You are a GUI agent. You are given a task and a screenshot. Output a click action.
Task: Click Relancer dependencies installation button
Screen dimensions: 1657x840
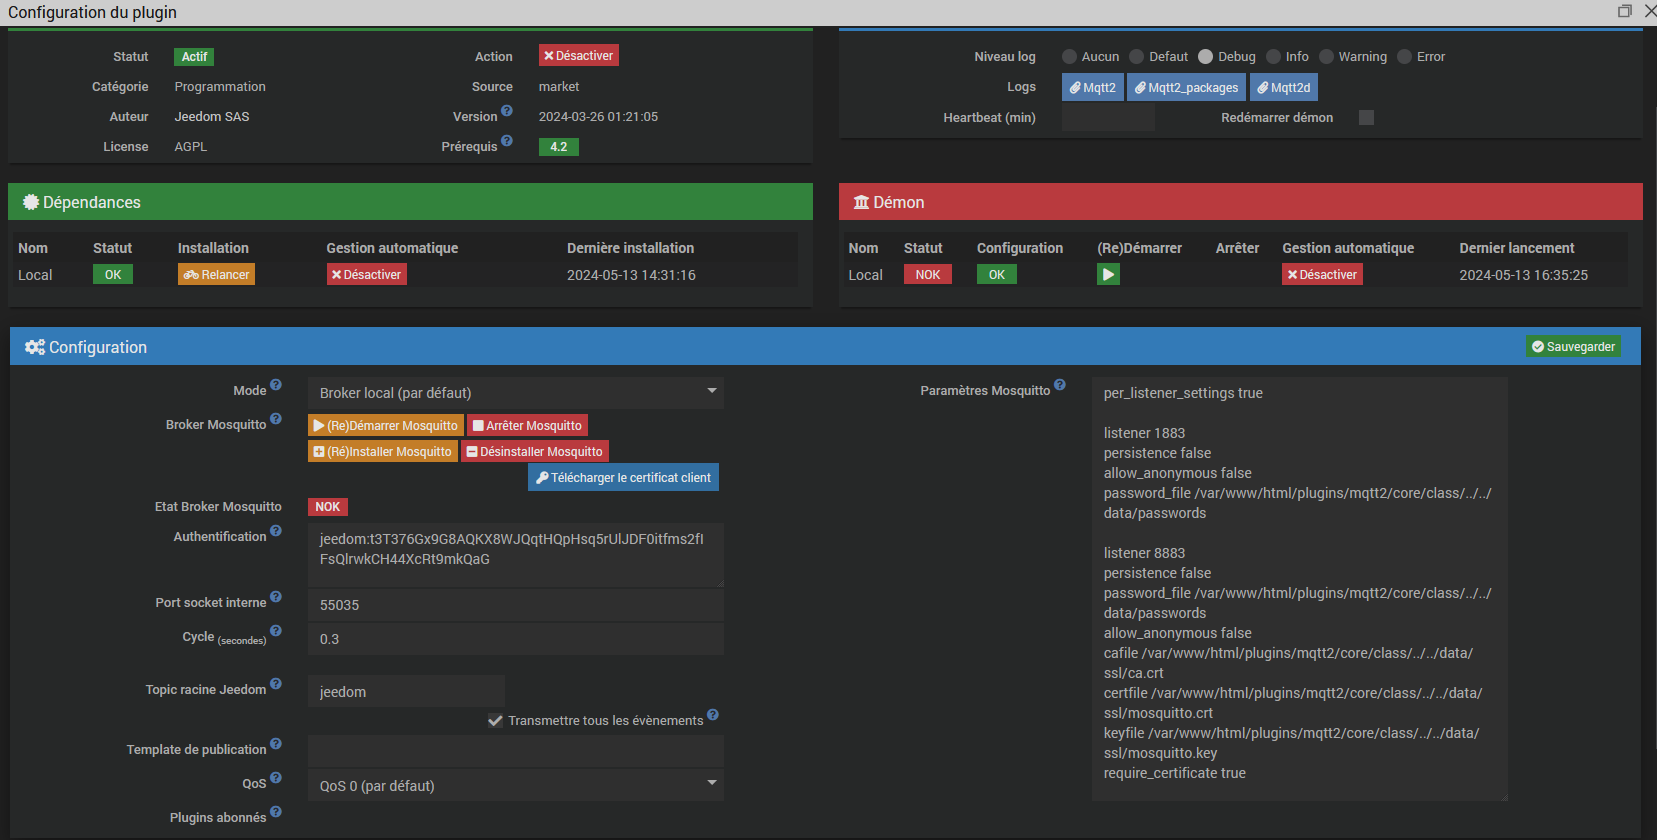pos(216,275)
